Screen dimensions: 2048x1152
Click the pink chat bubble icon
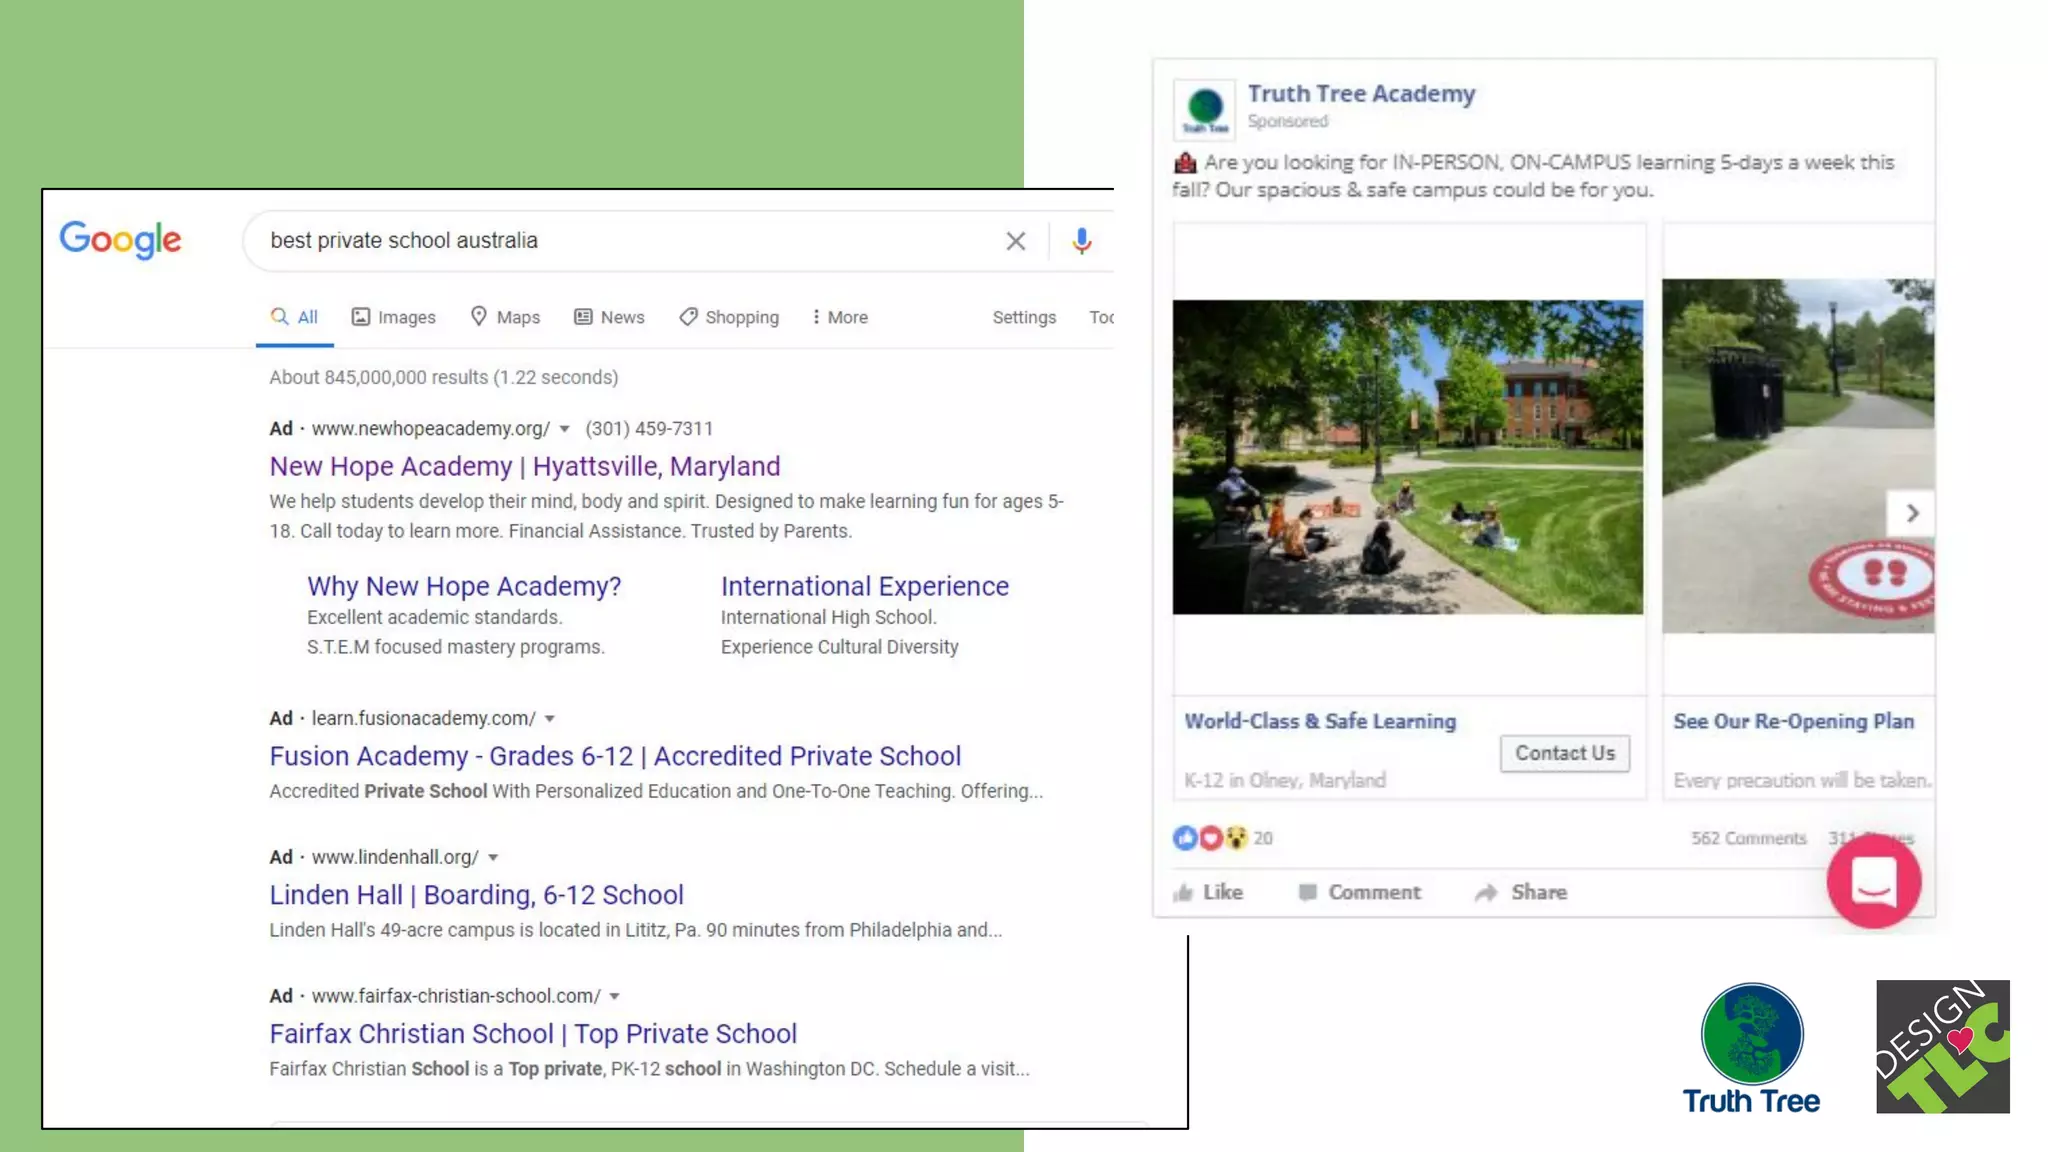(x=1873, y=881)
